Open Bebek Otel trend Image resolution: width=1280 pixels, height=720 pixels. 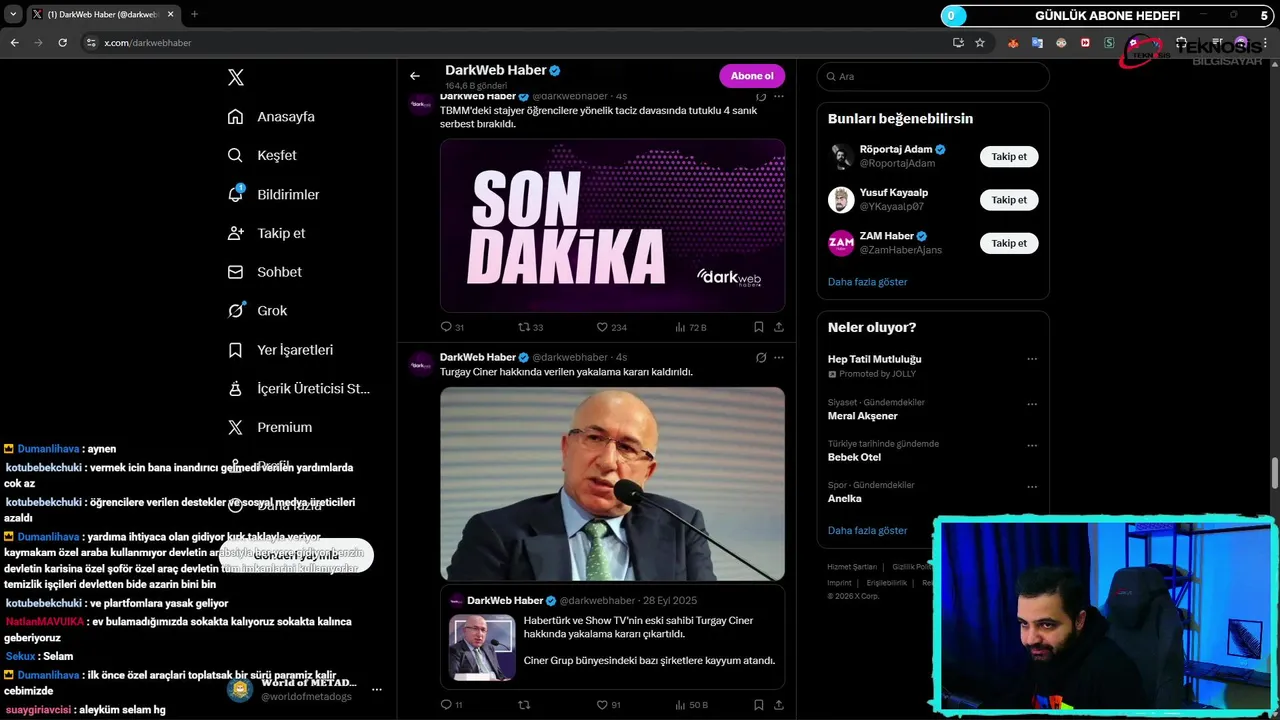(854, 457)
